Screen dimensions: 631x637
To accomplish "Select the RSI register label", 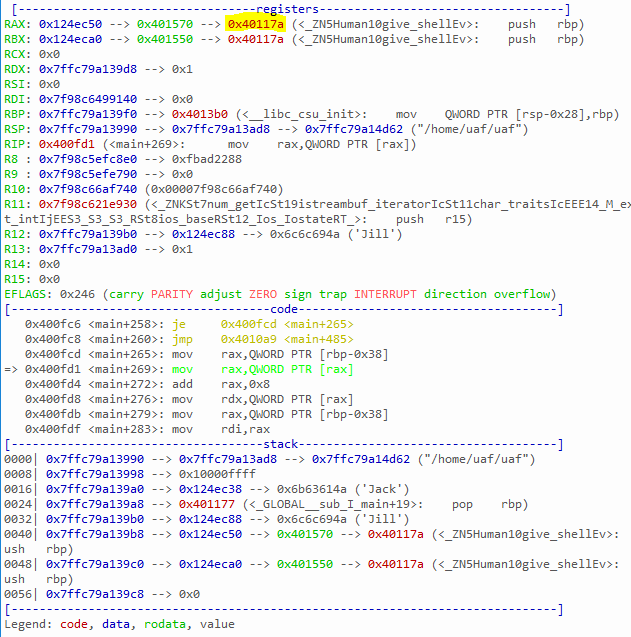I will (15, 84).
